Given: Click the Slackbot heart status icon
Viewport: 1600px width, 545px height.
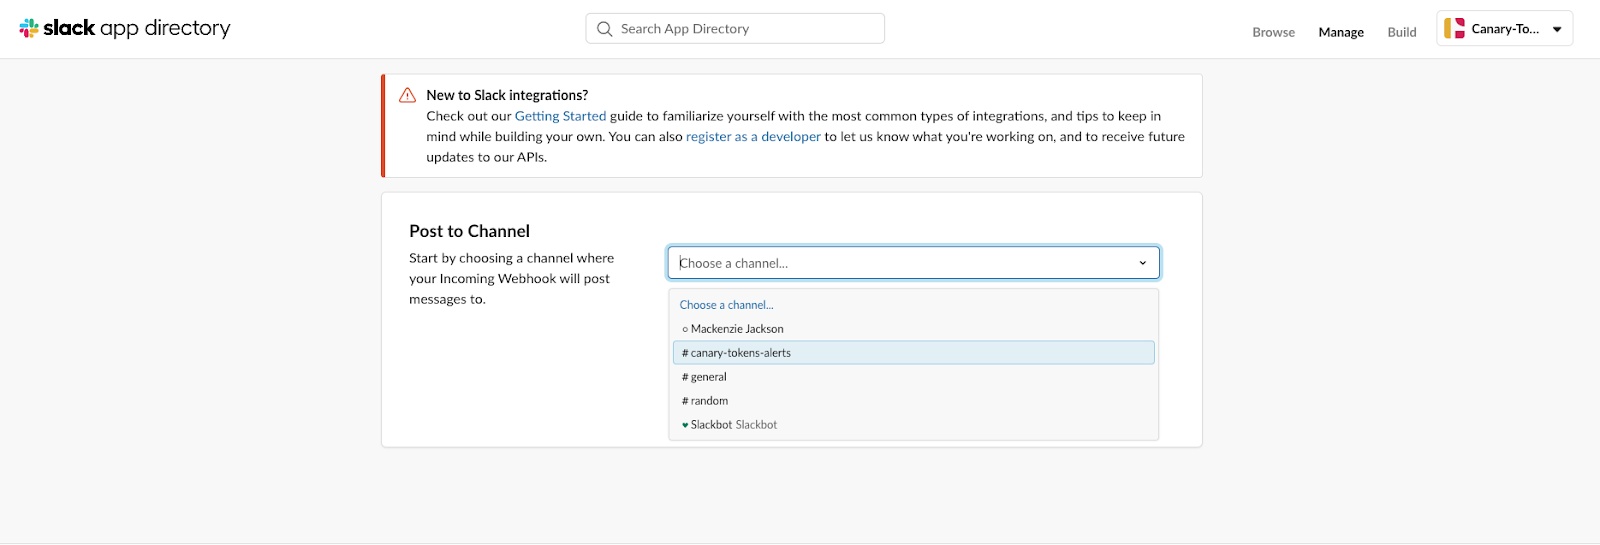Looking at the screenshot, I should [x=685, y=425].
